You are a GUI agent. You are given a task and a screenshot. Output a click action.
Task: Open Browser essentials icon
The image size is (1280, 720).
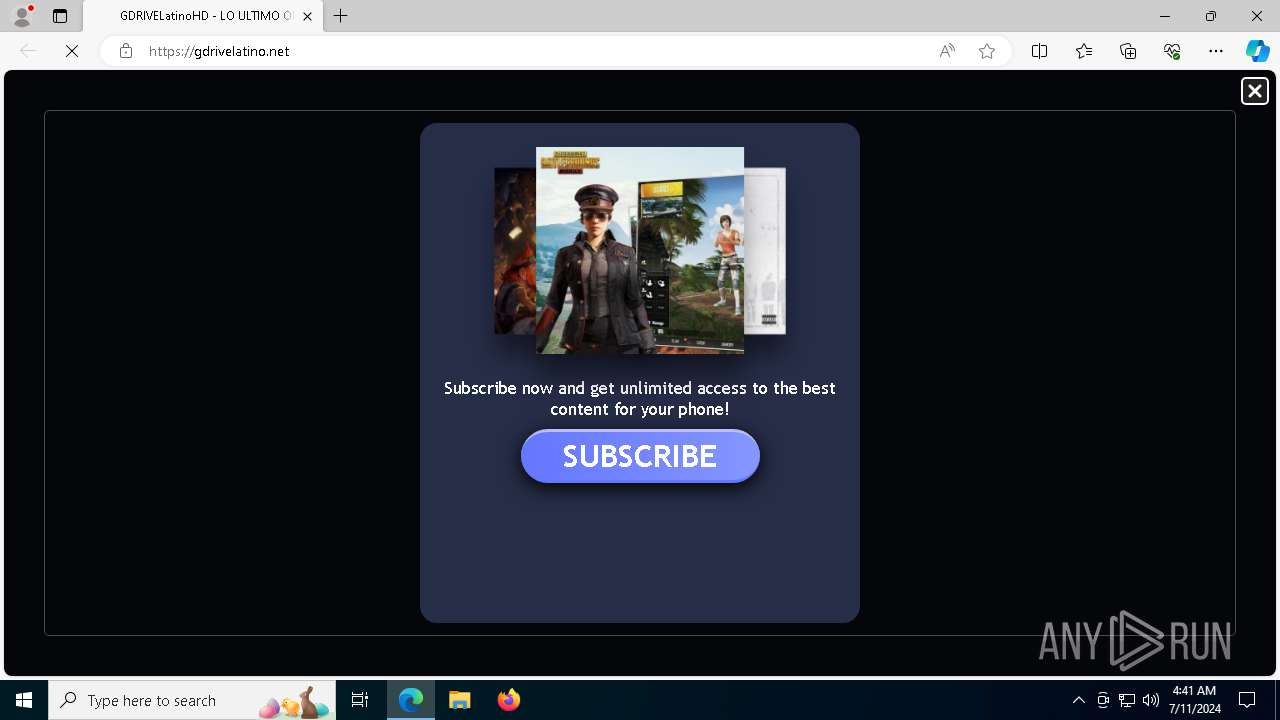click(1172, 51)
